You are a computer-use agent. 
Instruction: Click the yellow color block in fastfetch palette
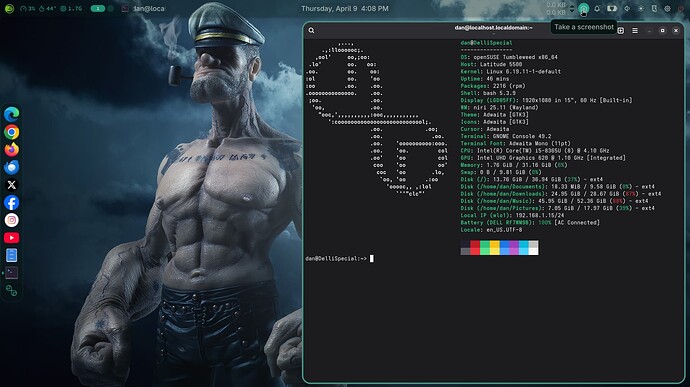click(494, 247)
